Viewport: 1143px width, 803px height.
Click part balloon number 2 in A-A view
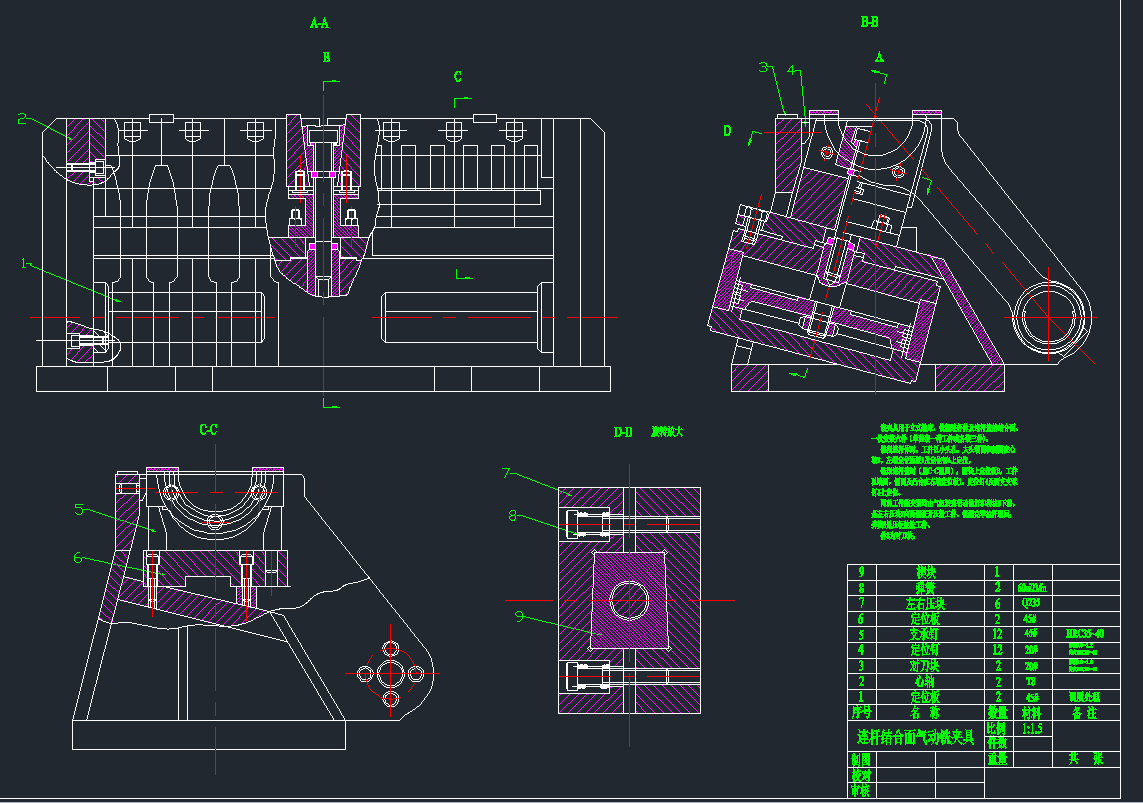(22, 119)
